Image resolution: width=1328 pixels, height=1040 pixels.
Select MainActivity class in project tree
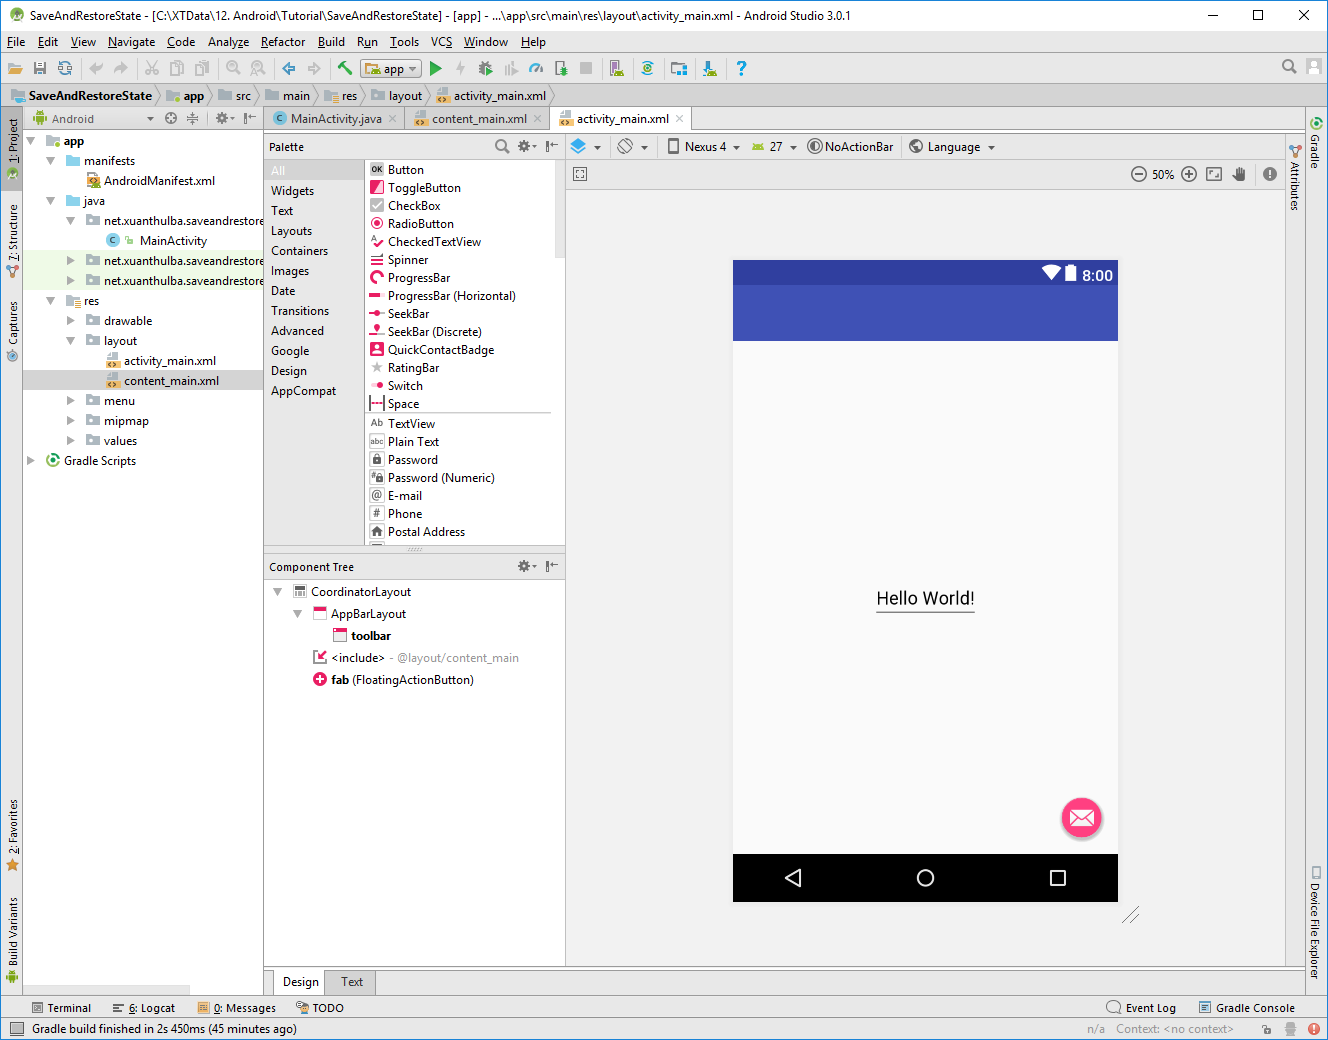(157, 241)
